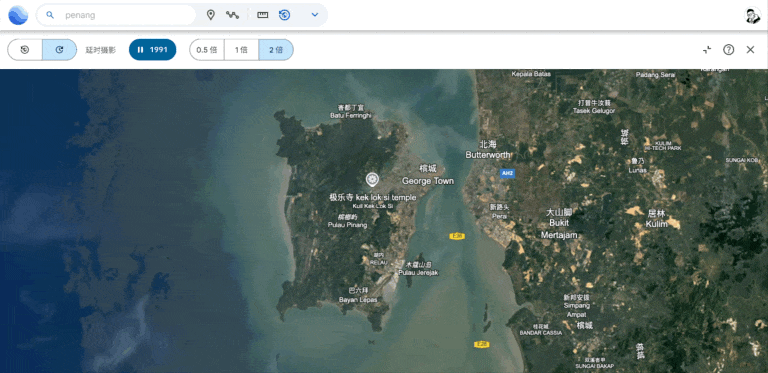Set playback speed to 2倍
768x373 pixels.
(x=276, y=49)
